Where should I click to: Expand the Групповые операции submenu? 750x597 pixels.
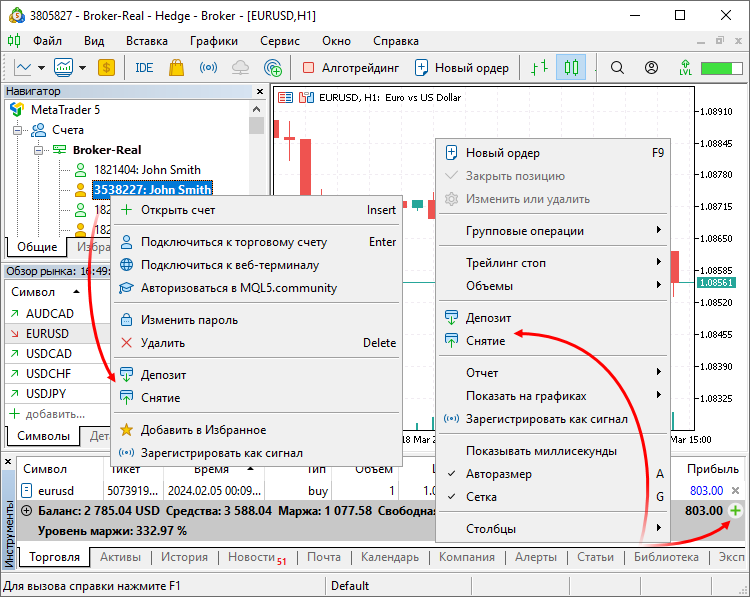pos(553,231)
